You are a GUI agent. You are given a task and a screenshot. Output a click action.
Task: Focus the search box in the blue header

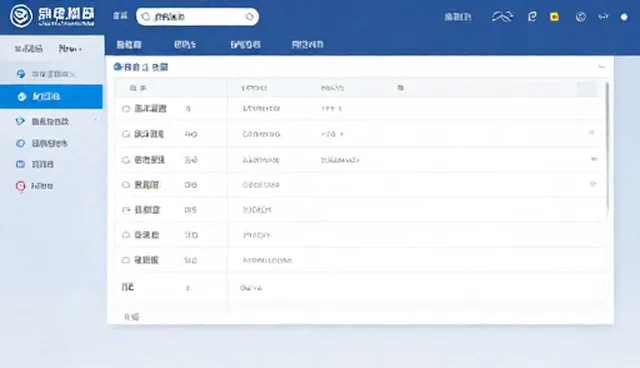tap(197, 17)
